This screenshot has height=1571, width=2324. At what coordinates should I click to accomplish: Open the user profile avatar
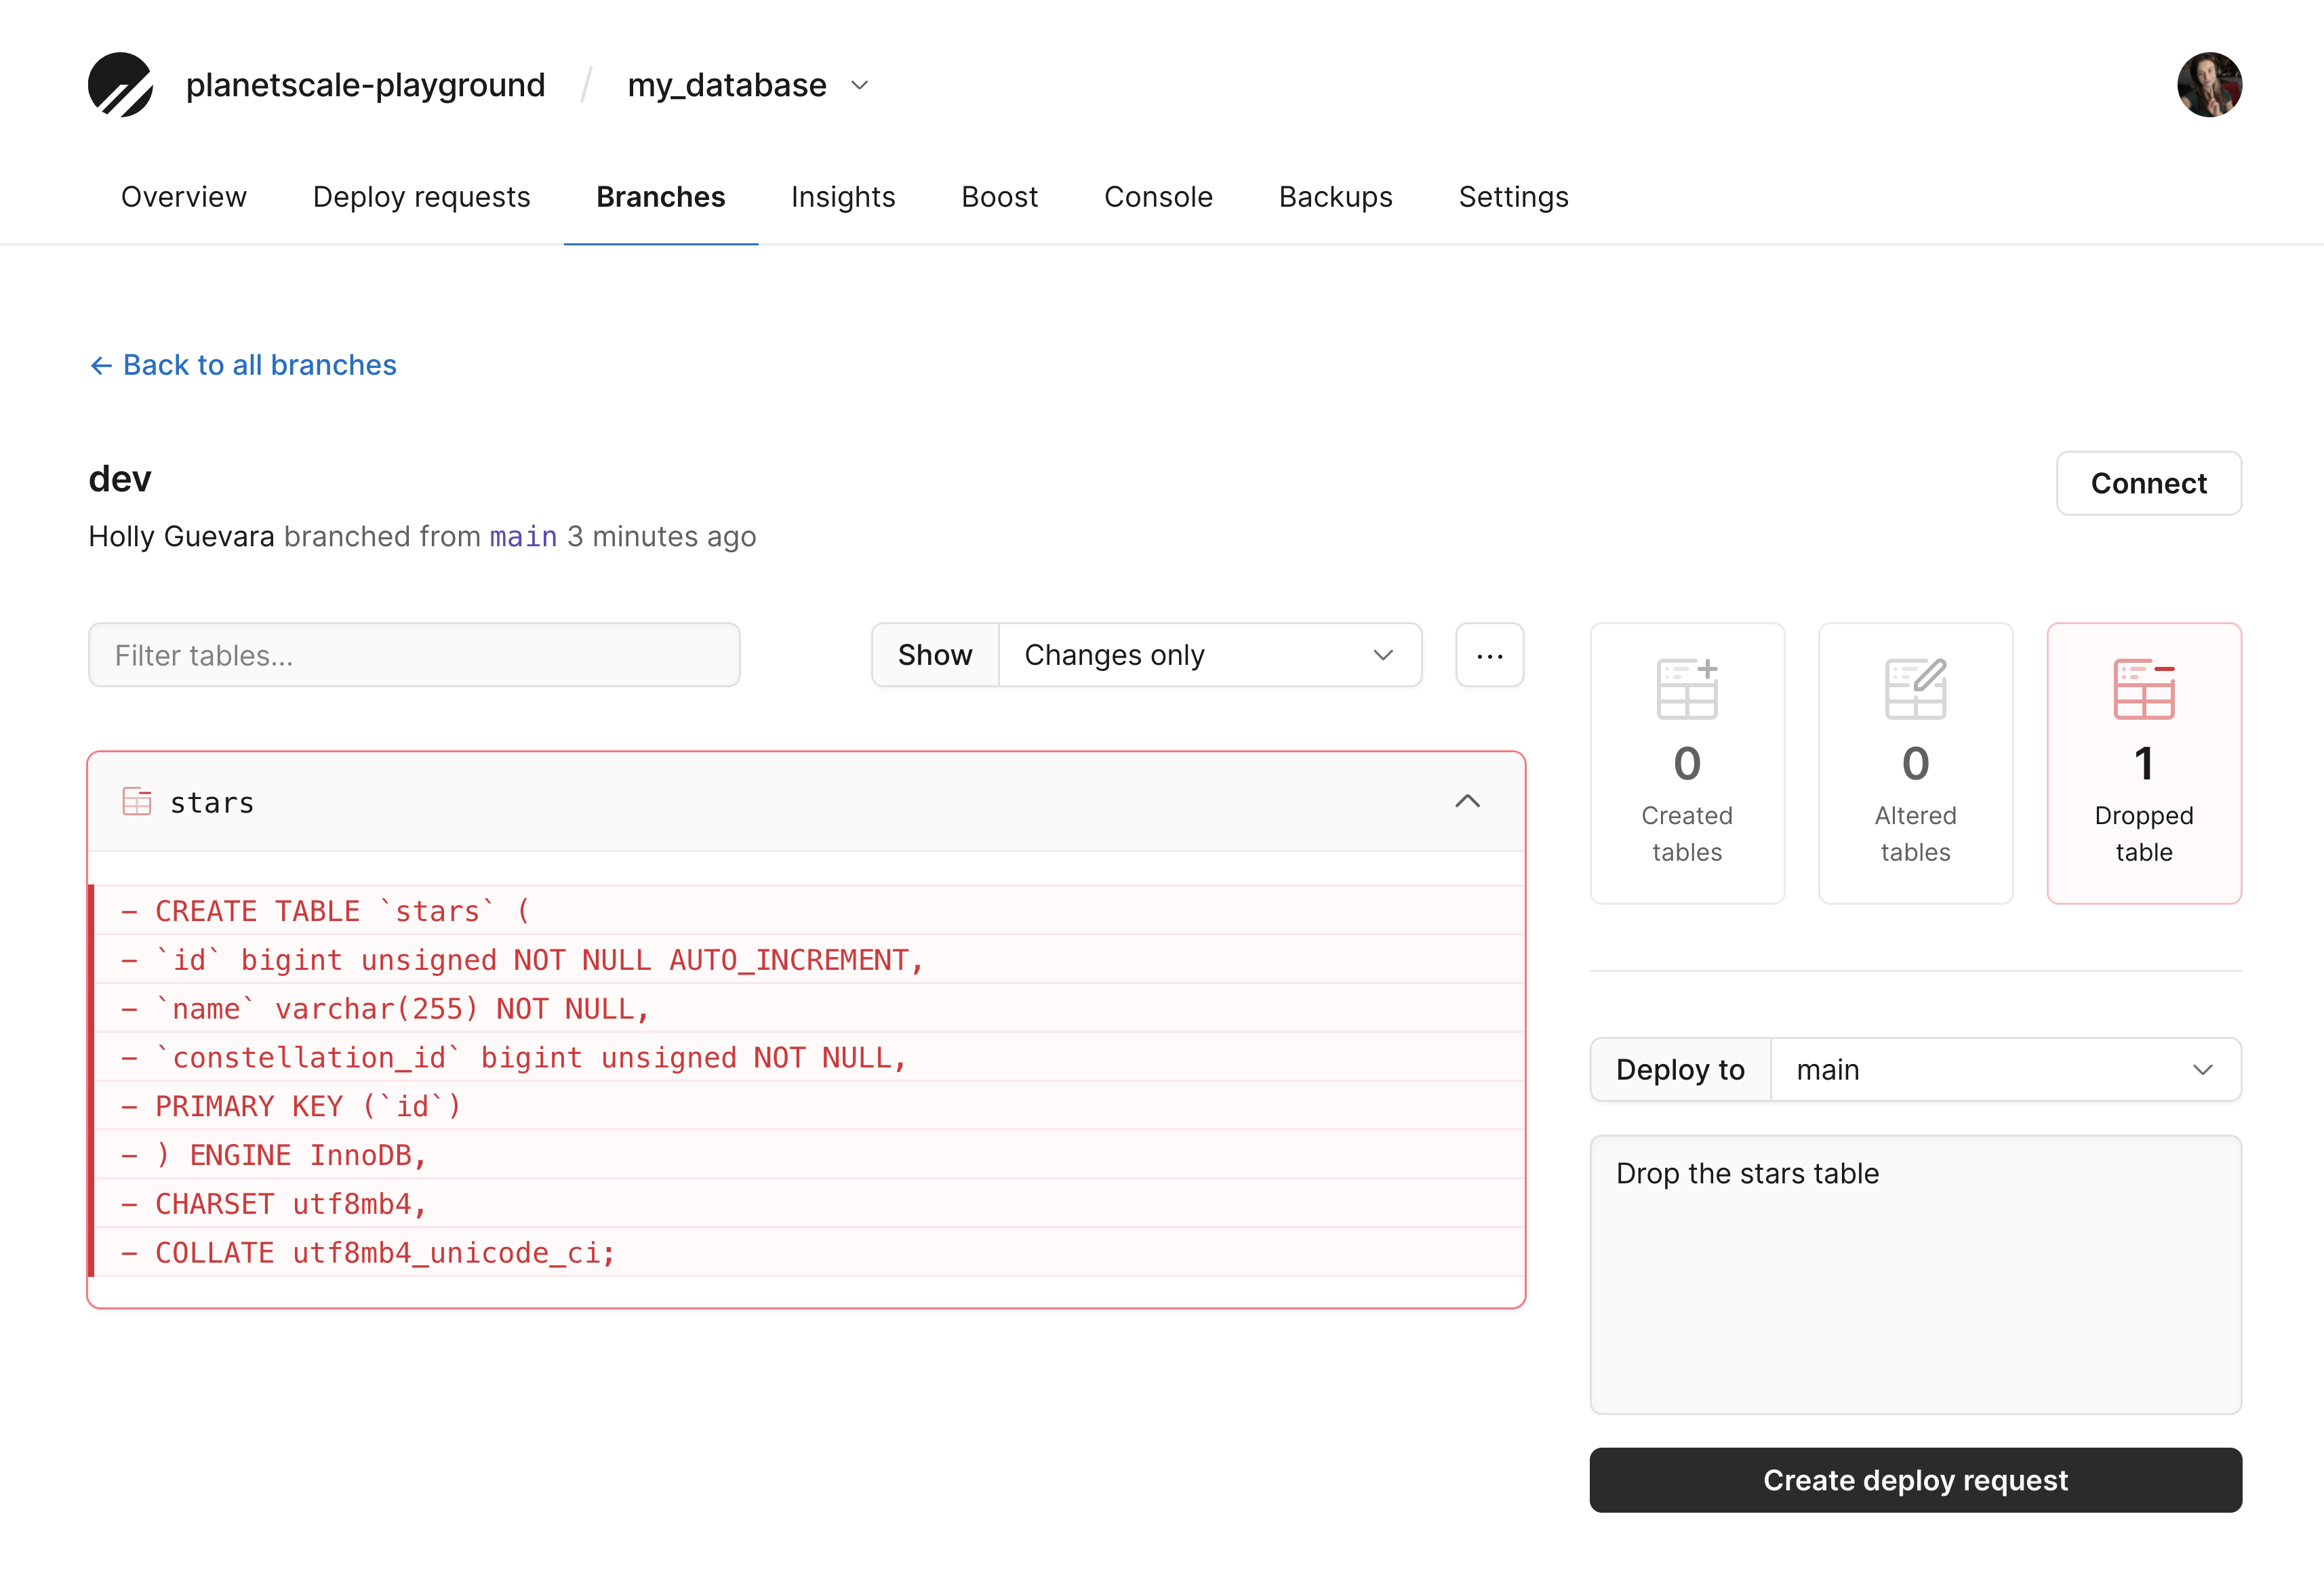(x=2210, y=85)
